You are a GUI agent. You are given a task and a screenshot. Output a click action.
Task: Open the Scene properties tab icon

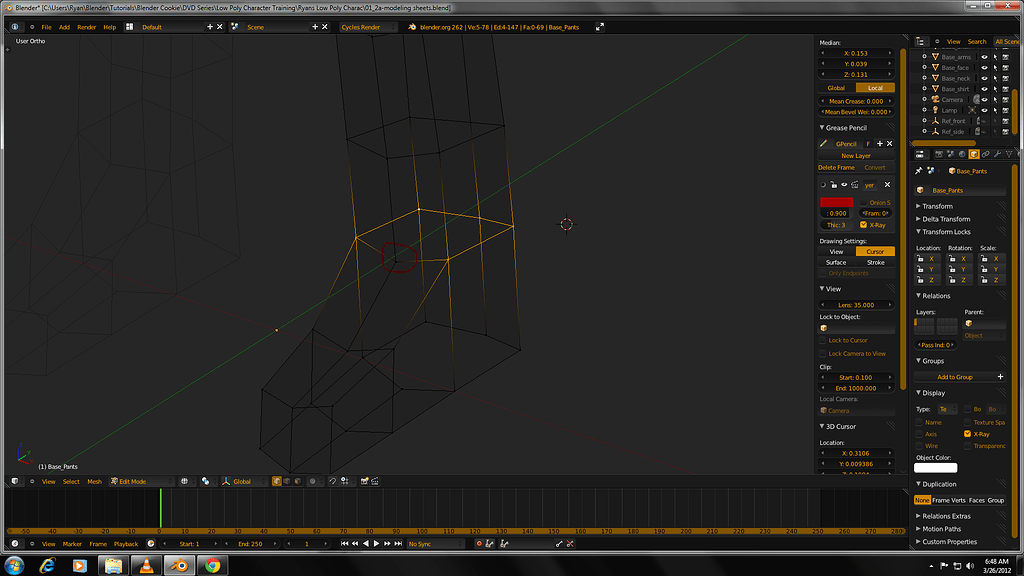(950, 154)
